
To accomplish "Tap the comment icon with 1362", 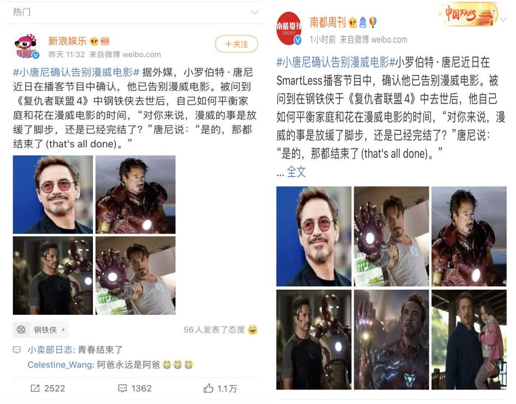I will [x=122, y=388].
